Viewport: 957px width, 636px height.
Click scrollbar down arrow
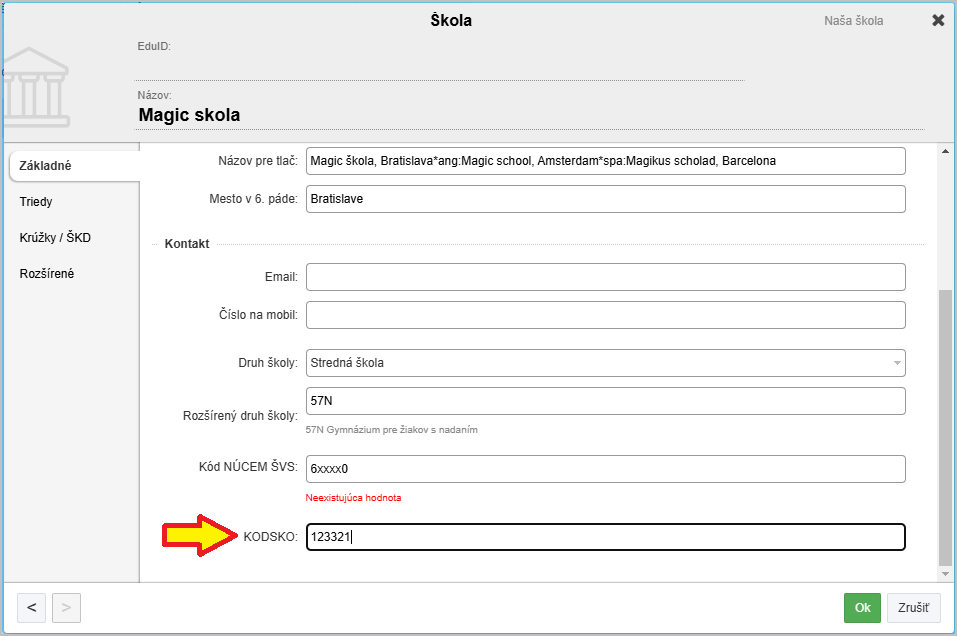(x=945, y=574)
